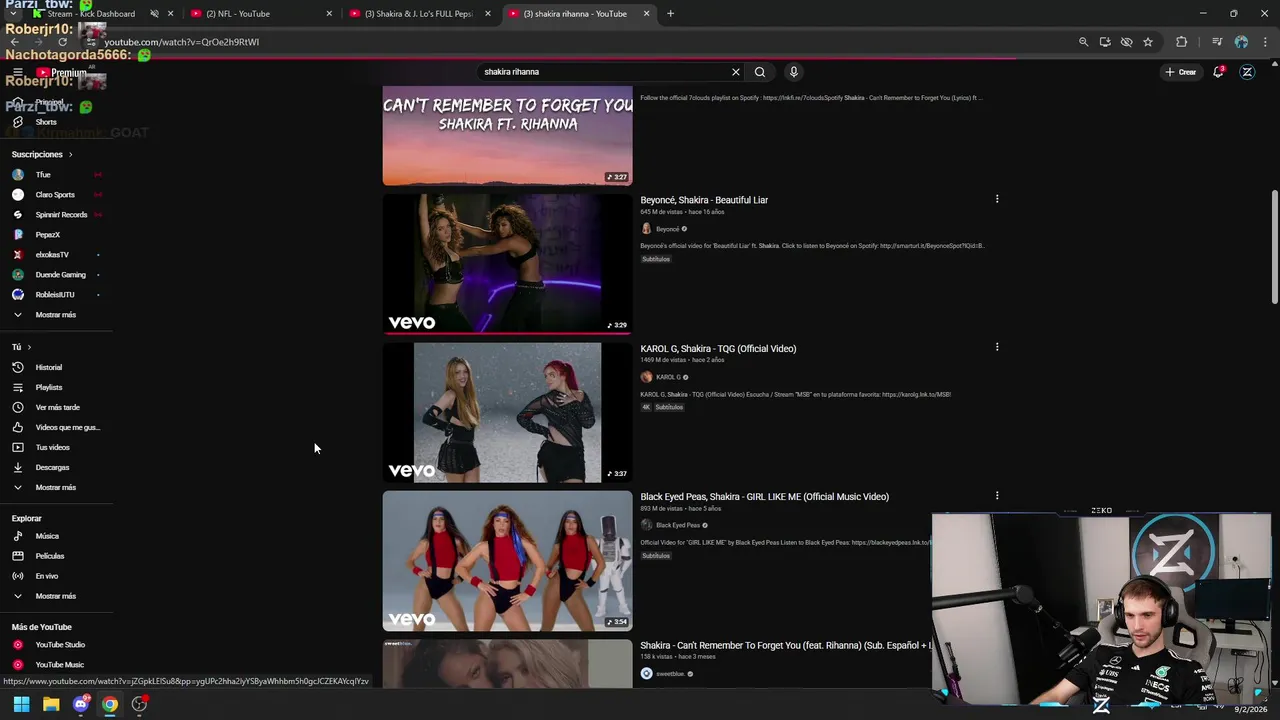Open Can't Remember To Forget You Sub. Español

[x=785, y=646]
